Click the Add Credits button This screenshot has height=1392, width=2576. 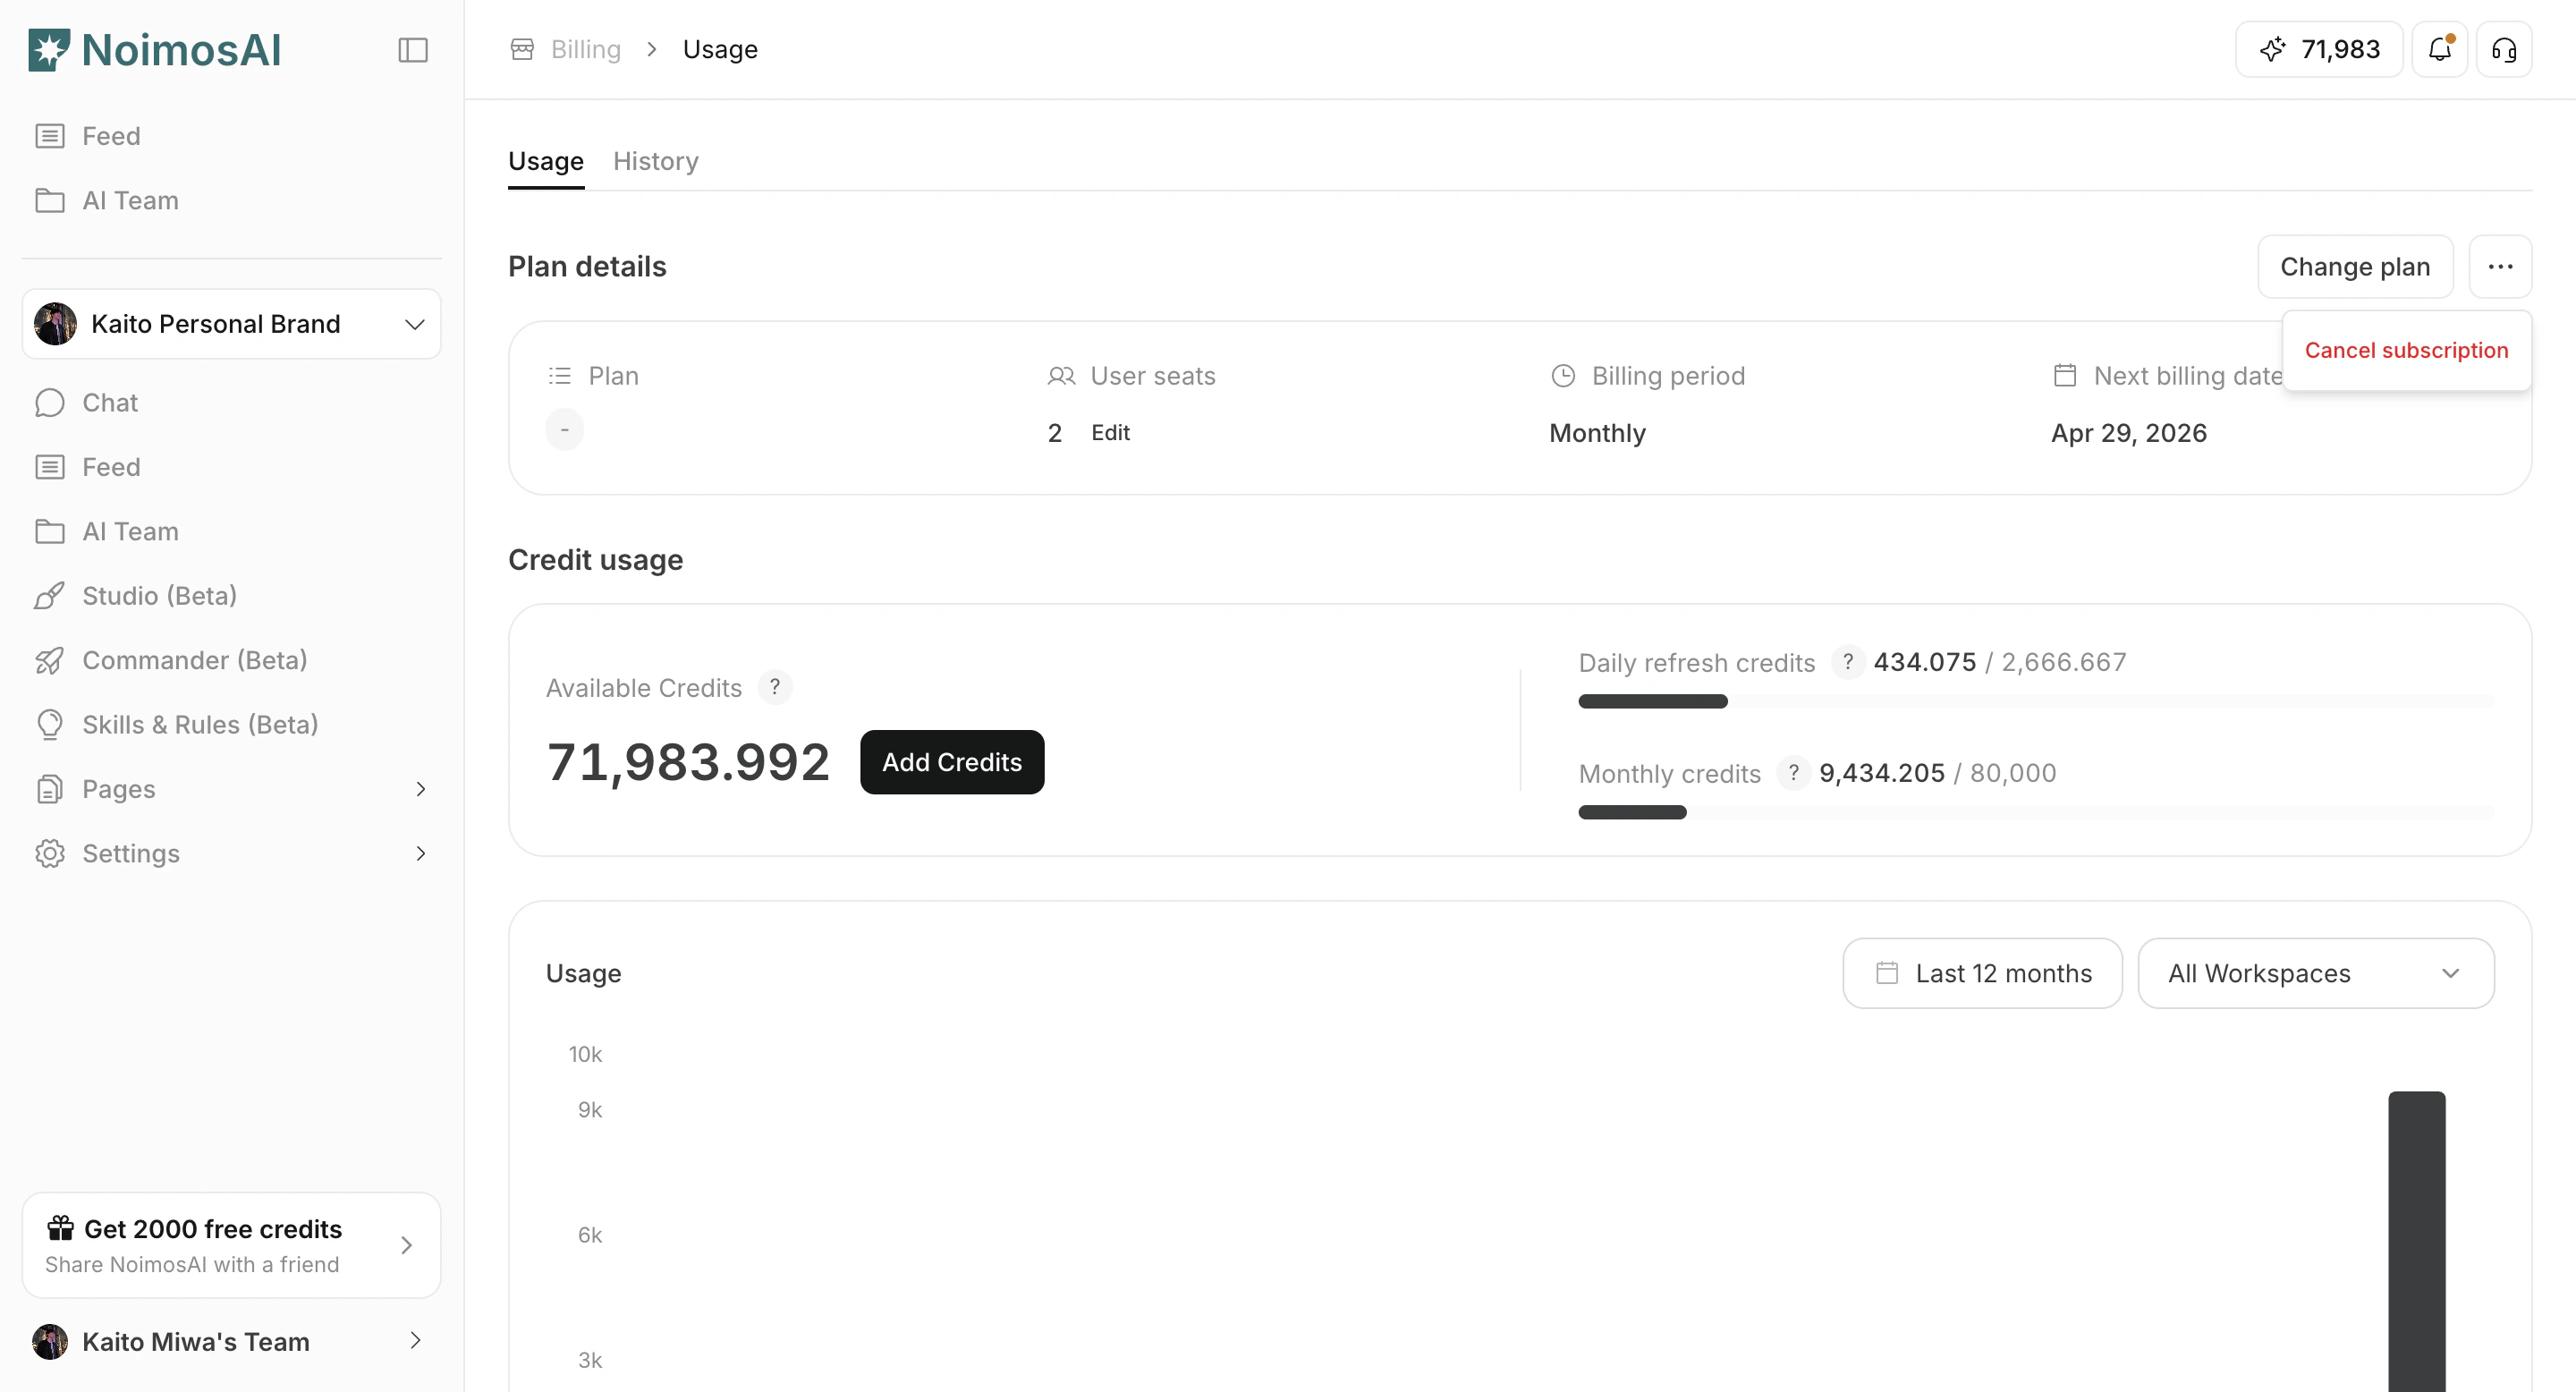coord(951,761)
